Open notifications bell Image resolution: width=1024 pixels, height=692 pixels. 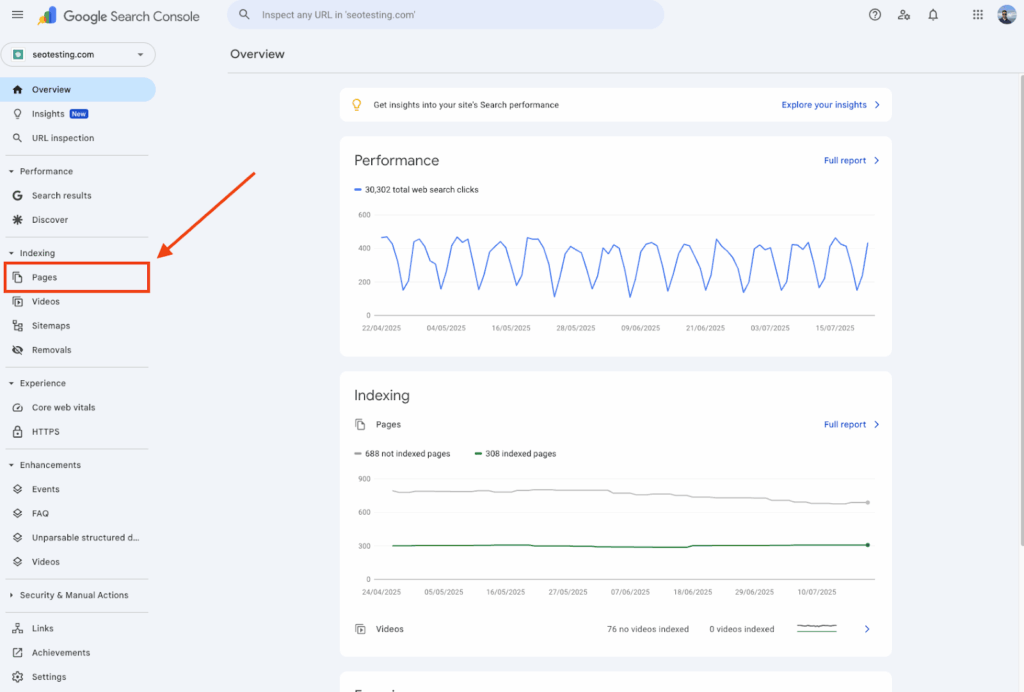point(933,14)
